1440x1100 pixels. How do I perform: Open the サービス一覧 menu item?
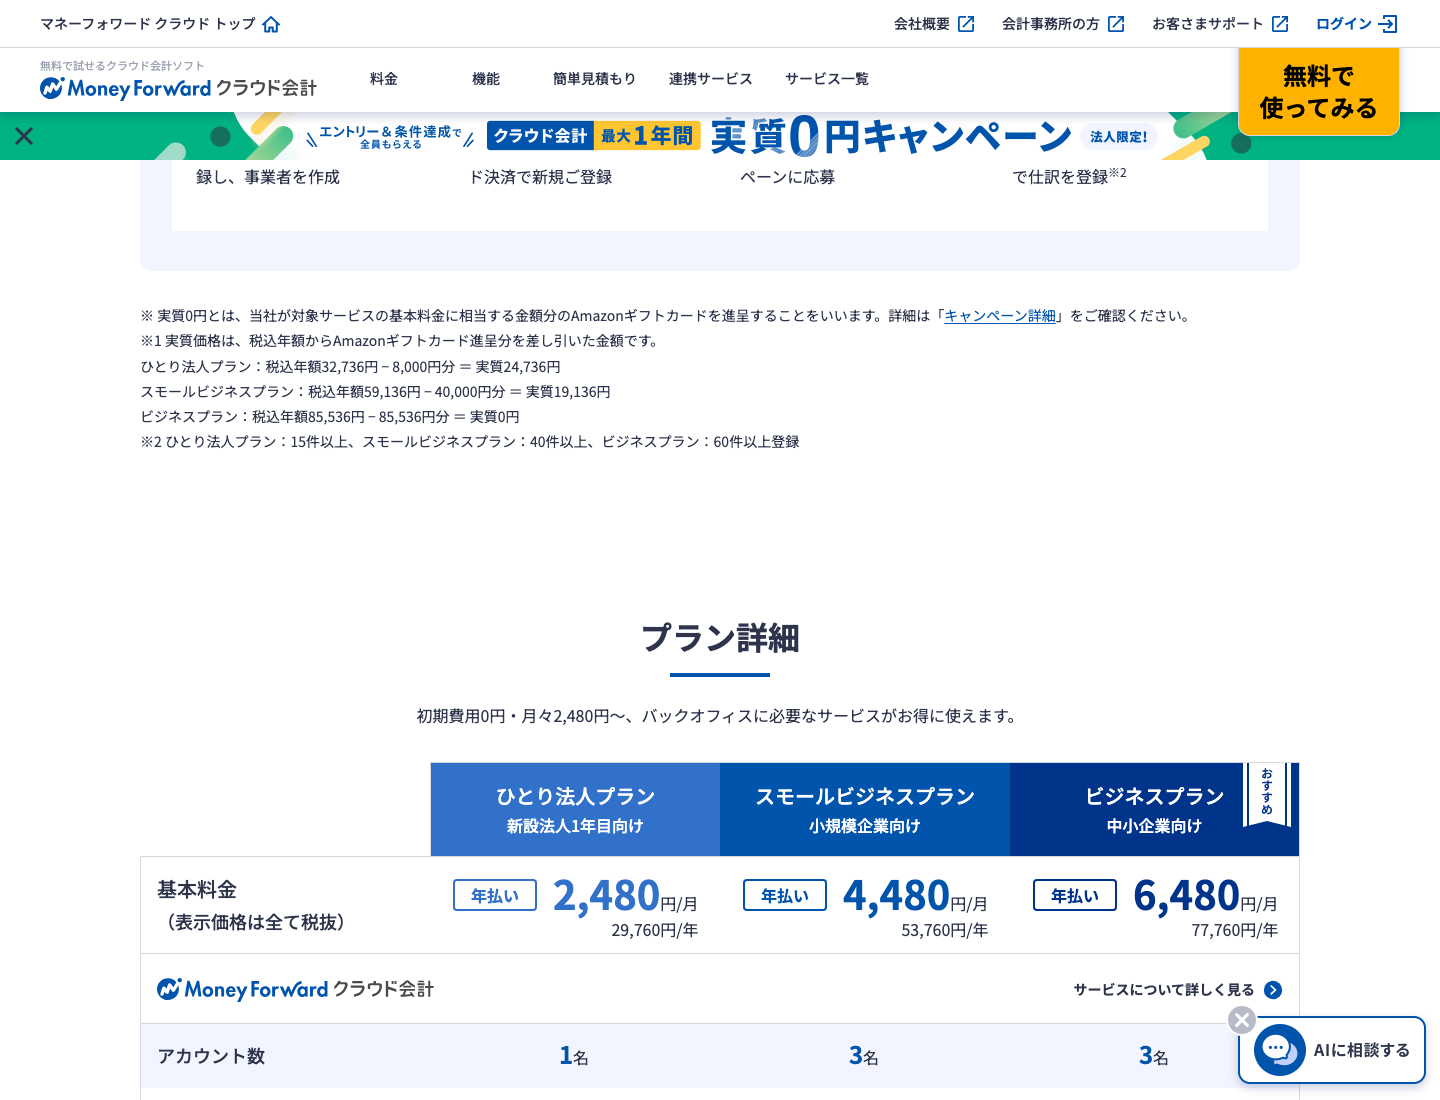pyautogui.click(x=827, y=79)
